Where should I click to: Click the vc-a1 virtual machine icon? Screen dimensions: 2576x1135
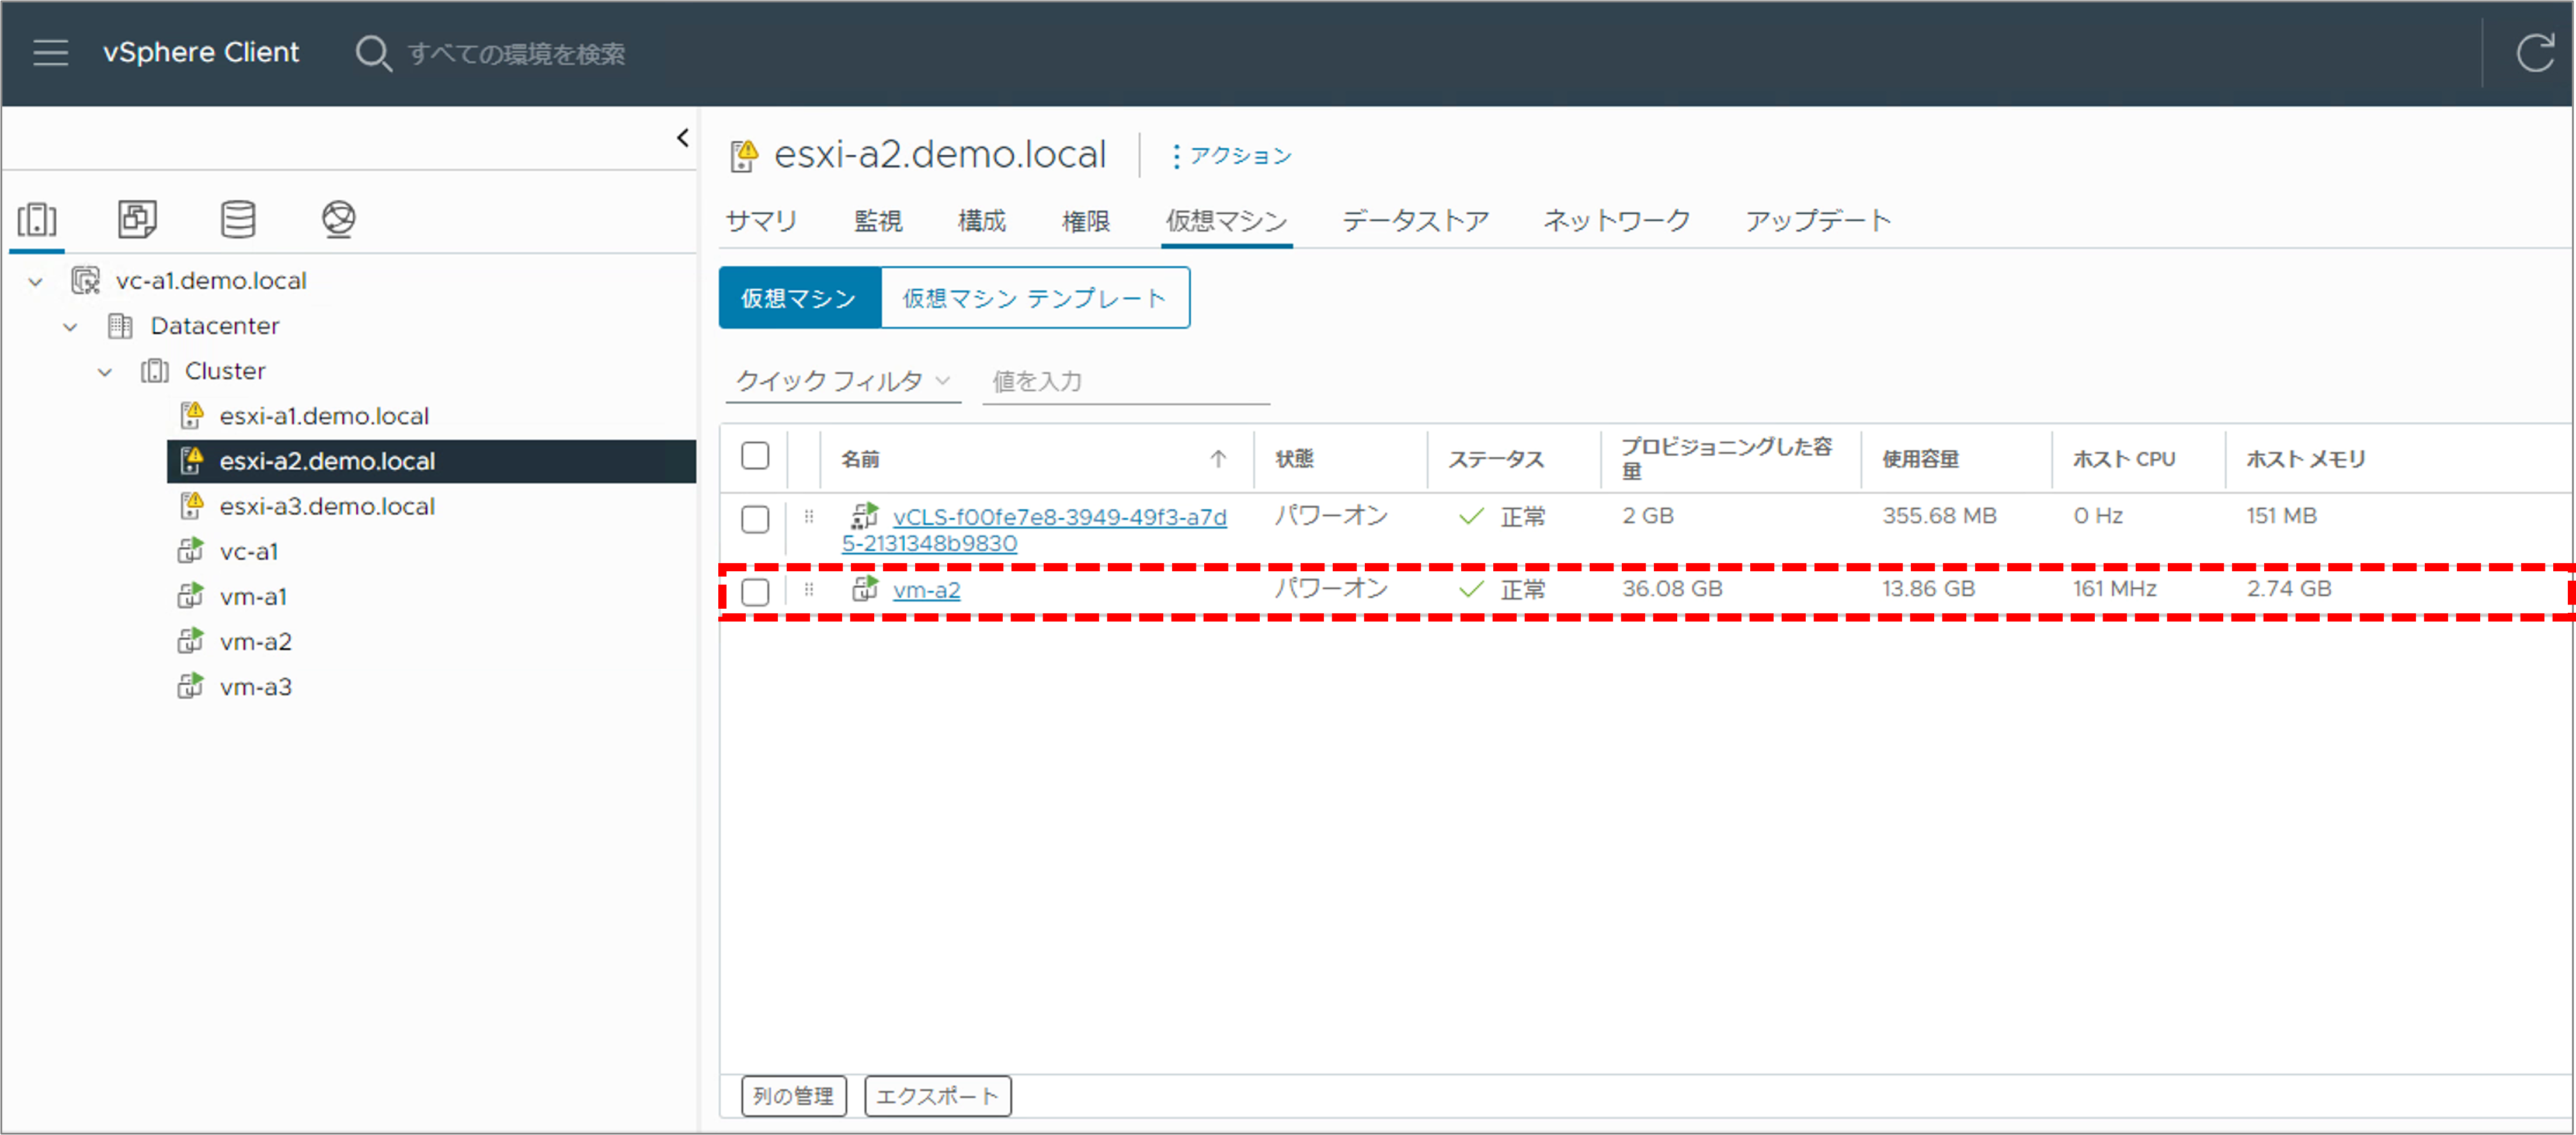[190, 551]
